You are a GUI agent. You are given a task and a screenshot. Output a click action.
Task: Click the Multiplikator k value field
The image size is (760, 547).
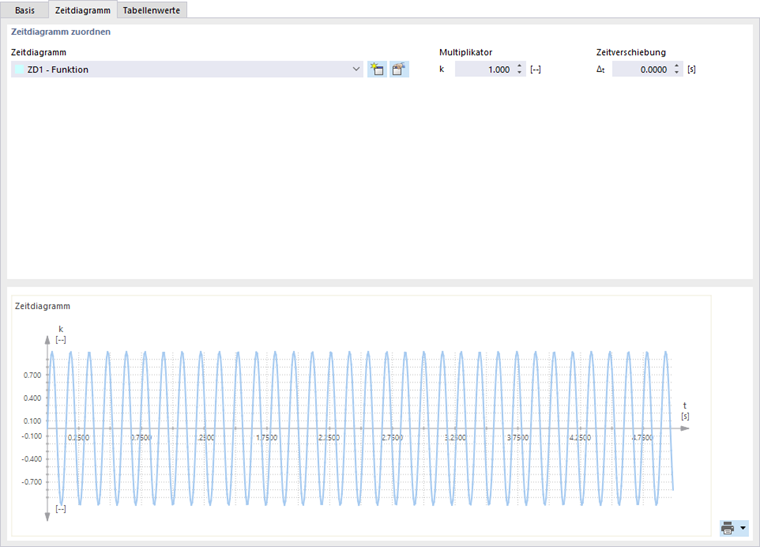click(485, 69)
